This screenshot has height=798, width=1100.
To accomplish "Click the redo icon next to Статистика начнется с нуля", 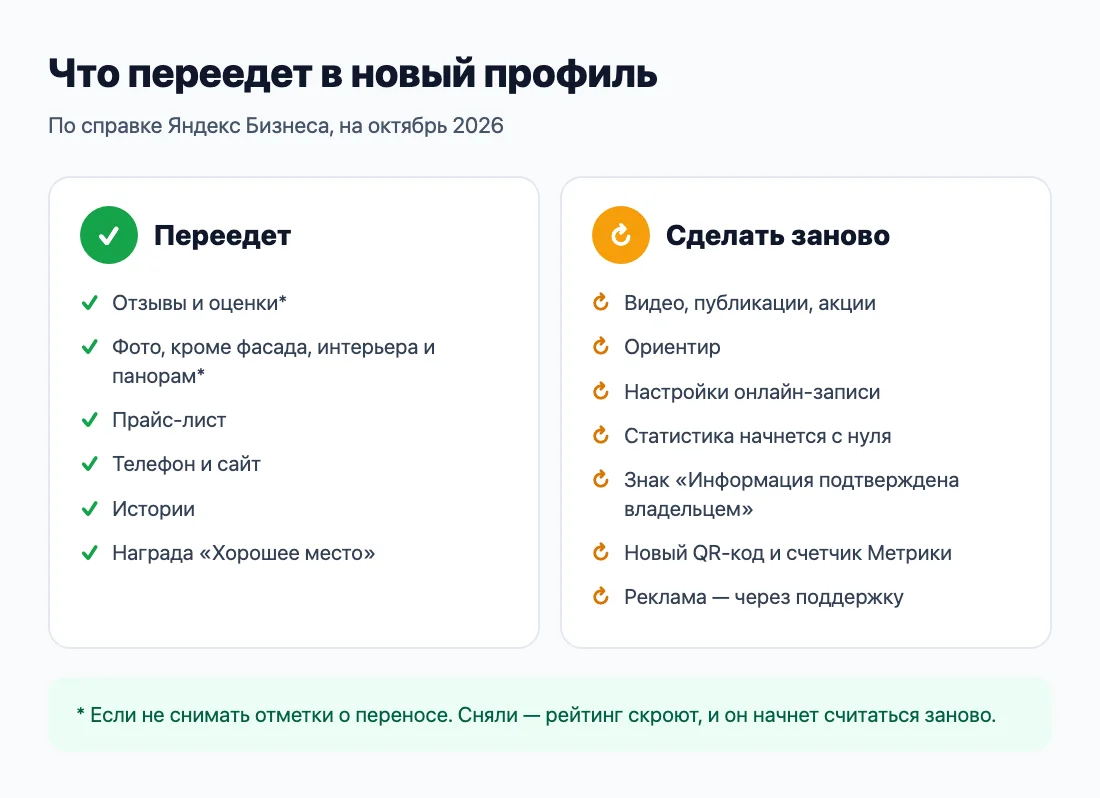I will [x=601, y=435].
